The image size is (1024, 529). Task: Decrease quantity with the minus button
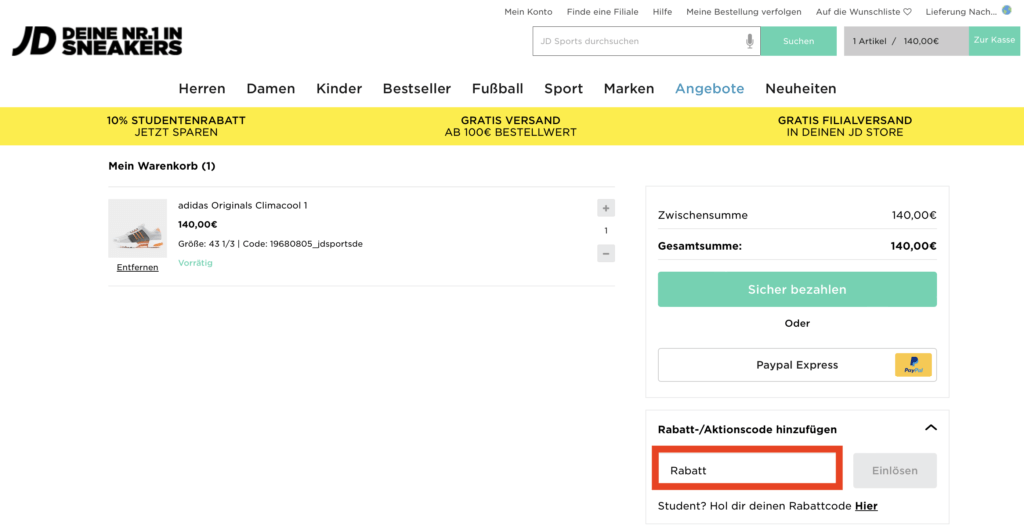[606, 253]
